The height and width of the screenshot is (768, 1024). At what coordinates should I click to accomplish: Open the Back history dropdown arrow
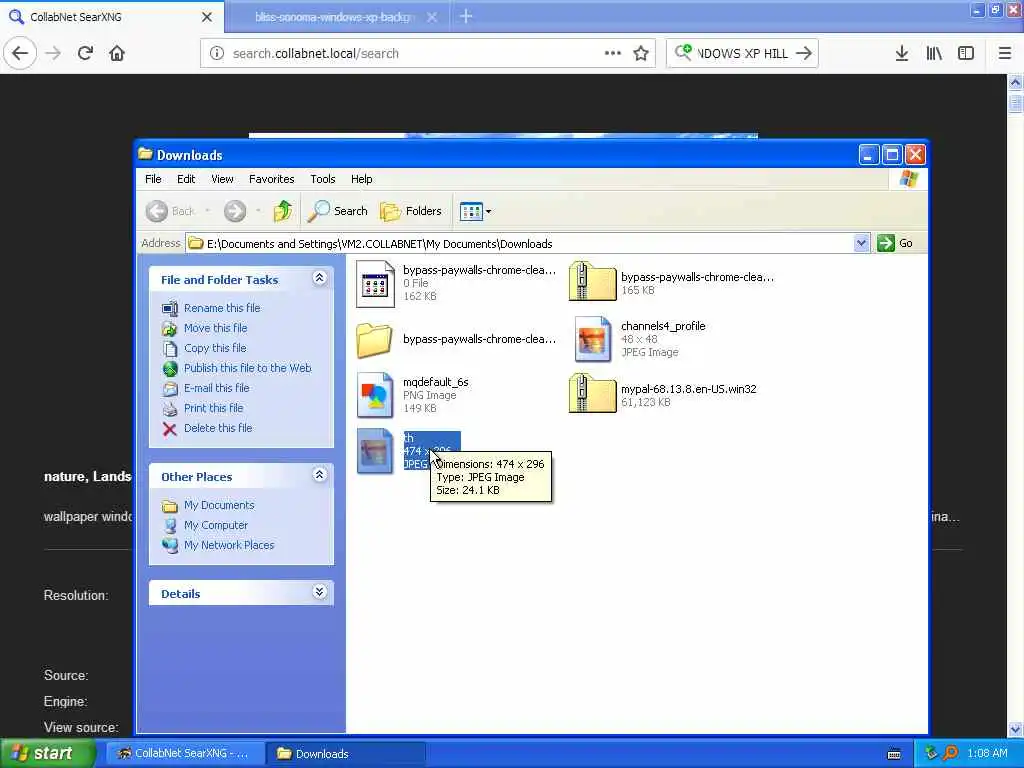(x=208, y=211)
